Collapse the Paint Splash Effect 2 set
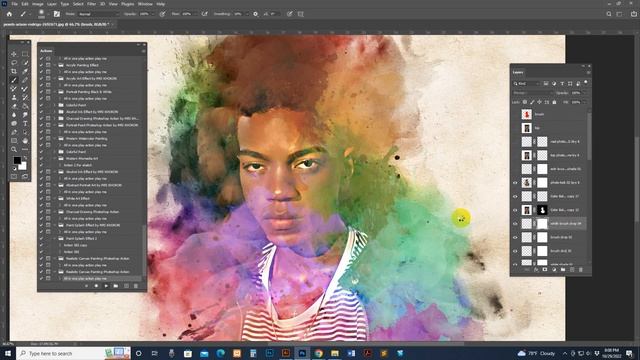This screenshot has width=640, height=360. coord(55,239)
